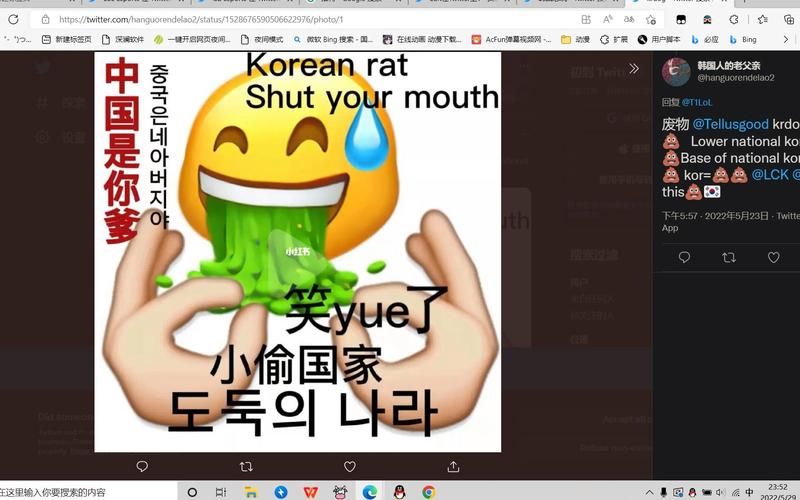The image size is (800, 500).
Task: Open the @T1LoL reply mention link
Action: tap(697, 102)
